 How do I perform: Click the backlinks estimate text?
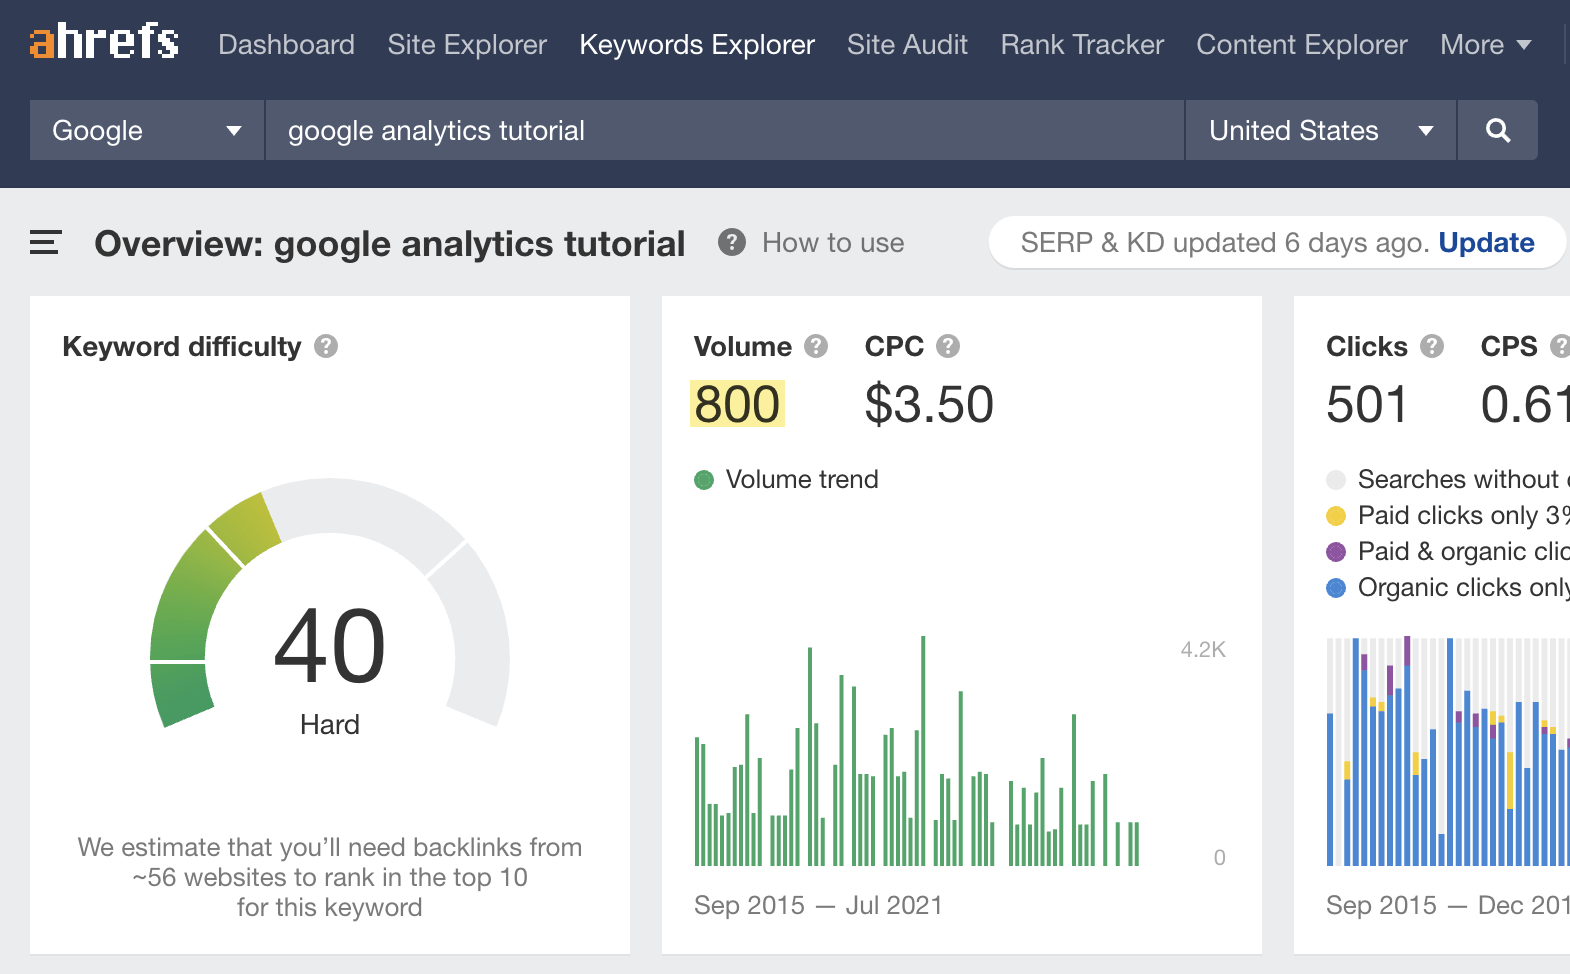point(330,877)
